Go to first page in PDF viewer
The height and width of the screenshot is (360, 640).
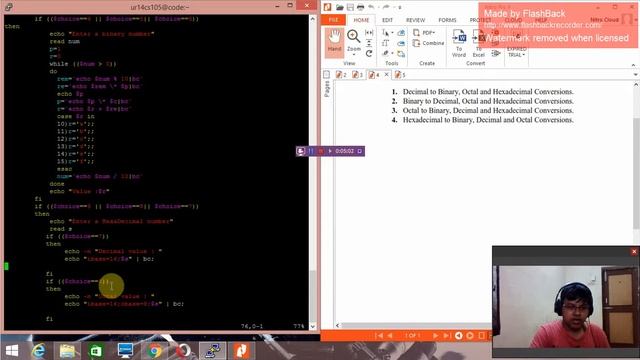[x=379, y=336]
